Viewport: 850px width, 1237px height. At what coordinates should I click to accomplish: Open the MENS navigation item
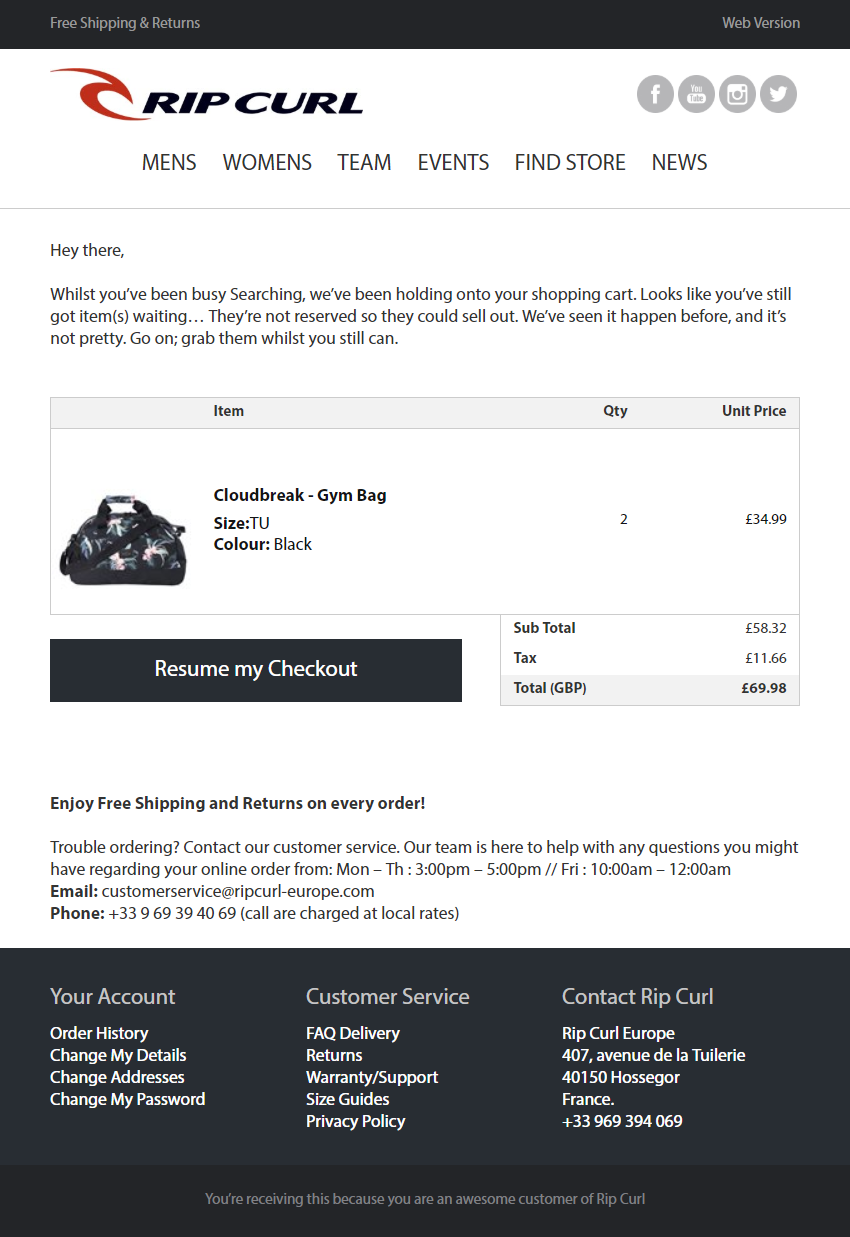pyautogui.click(x=169, y=162)
